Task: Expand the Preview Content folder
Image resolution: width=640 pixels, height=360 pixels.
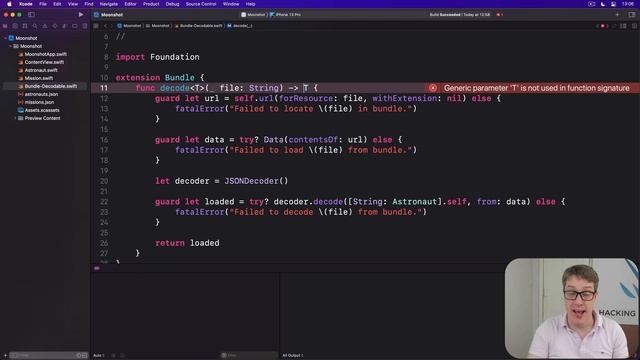Action: tap(15, 118)
